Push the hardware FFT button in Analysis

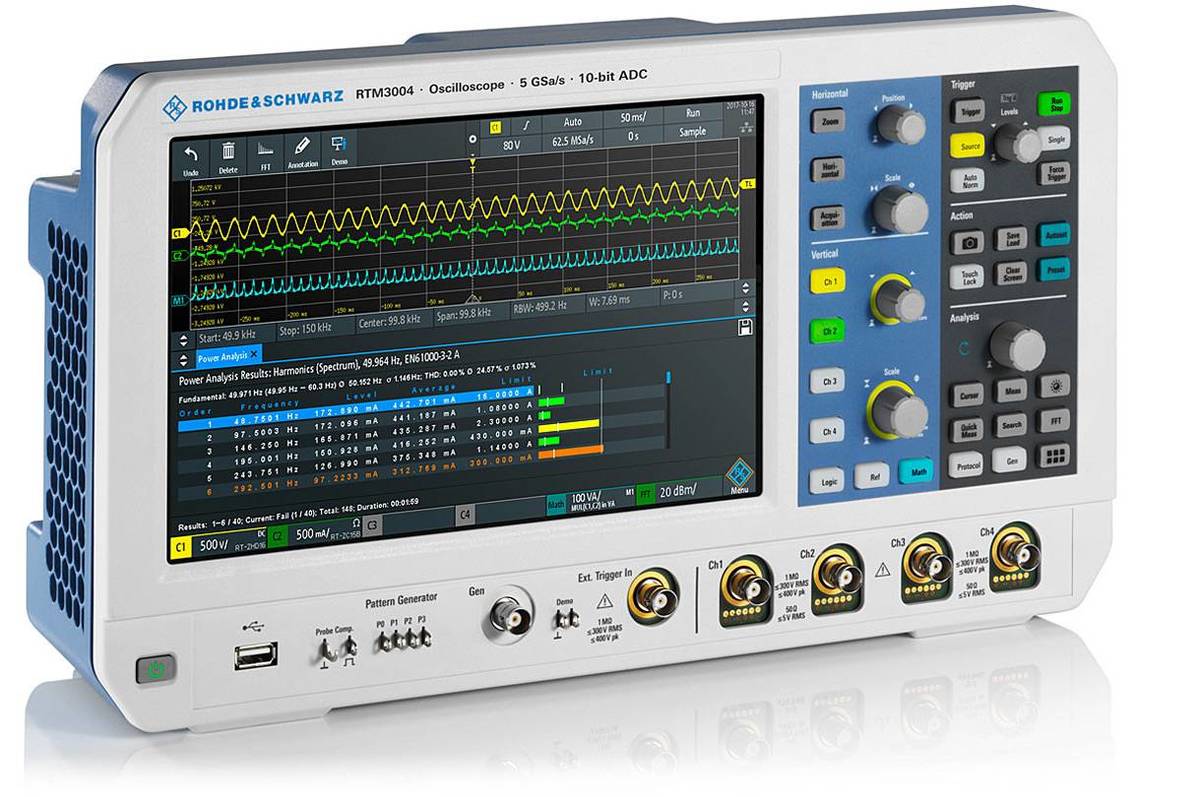click(x=1053, y=420)
